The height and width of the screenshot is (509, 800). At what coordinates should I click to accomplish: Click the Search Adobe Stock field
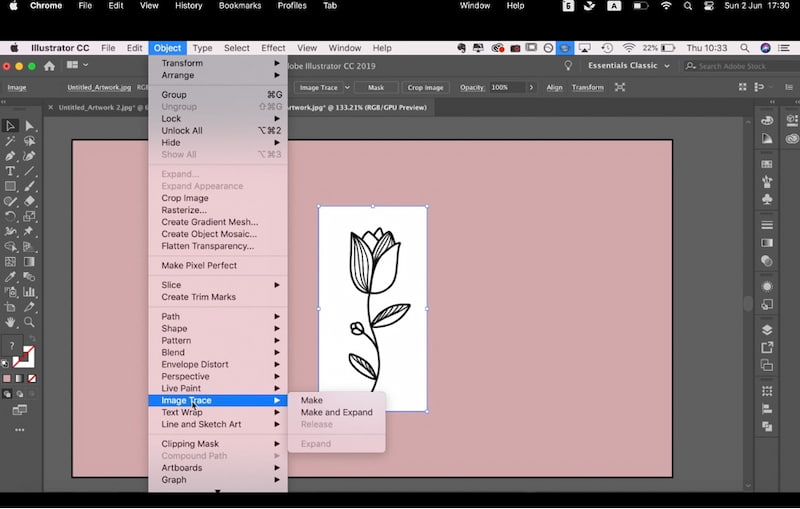pos(740,66)
